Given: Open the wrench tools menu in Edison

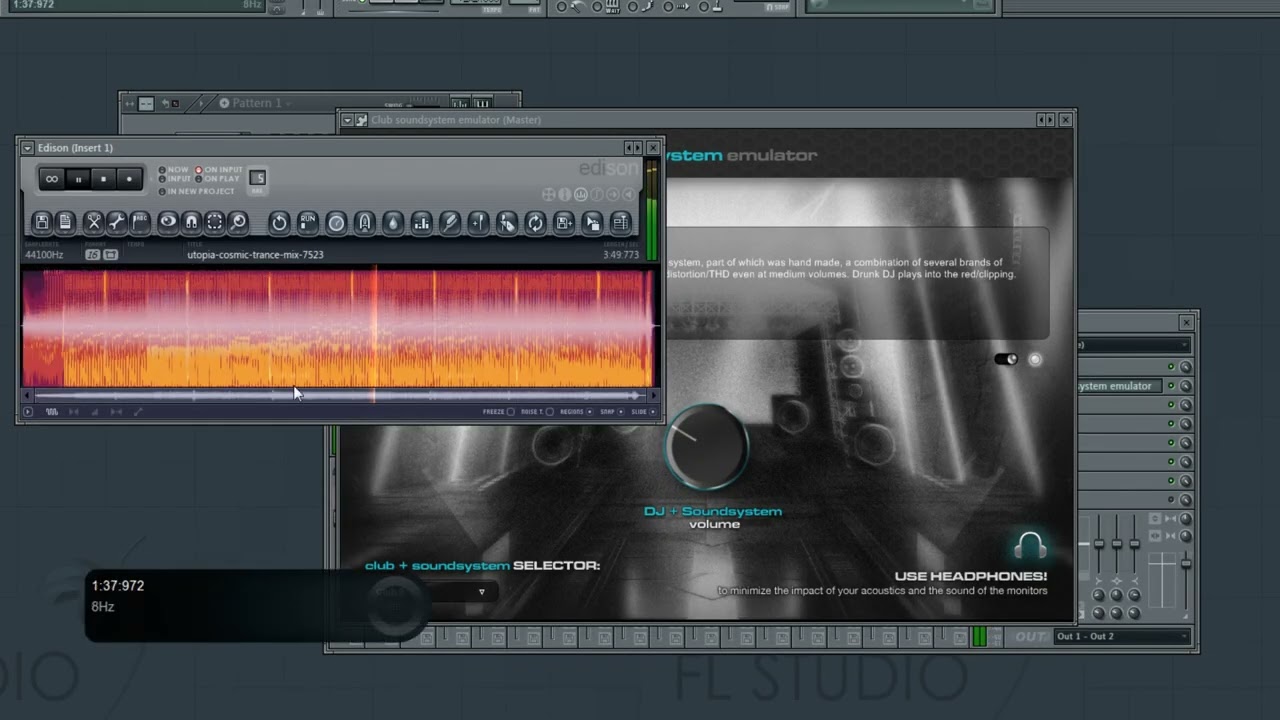Looking at the screenshot, I should tap(116, 222).
